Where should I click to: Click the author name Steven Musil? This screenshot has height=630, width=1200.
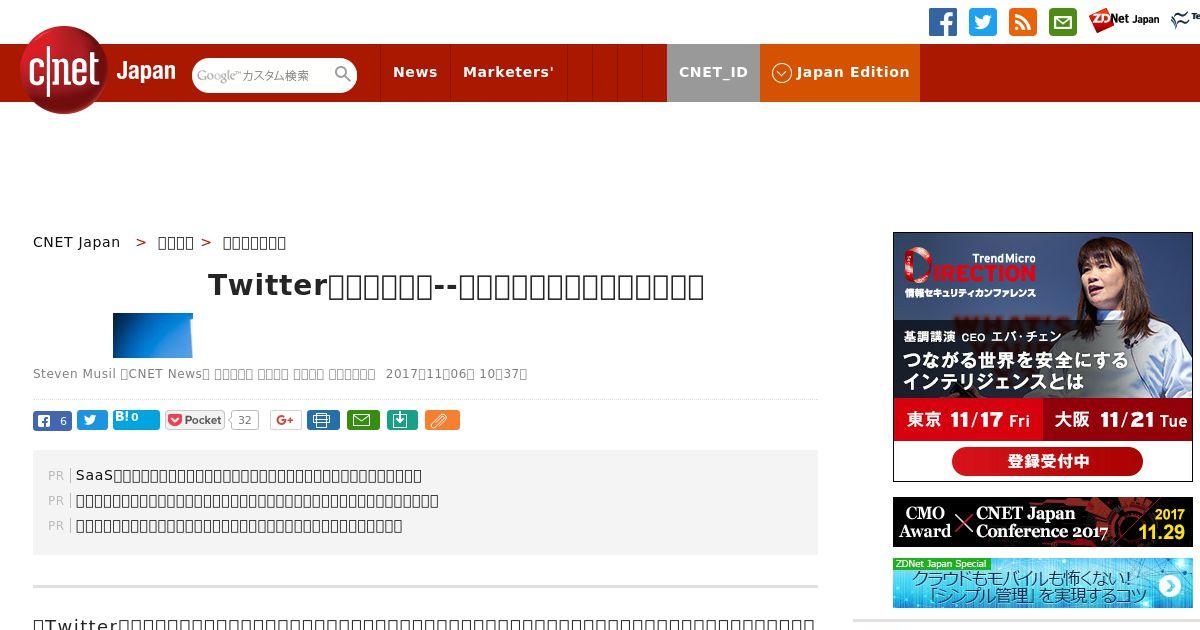point(74,374)
